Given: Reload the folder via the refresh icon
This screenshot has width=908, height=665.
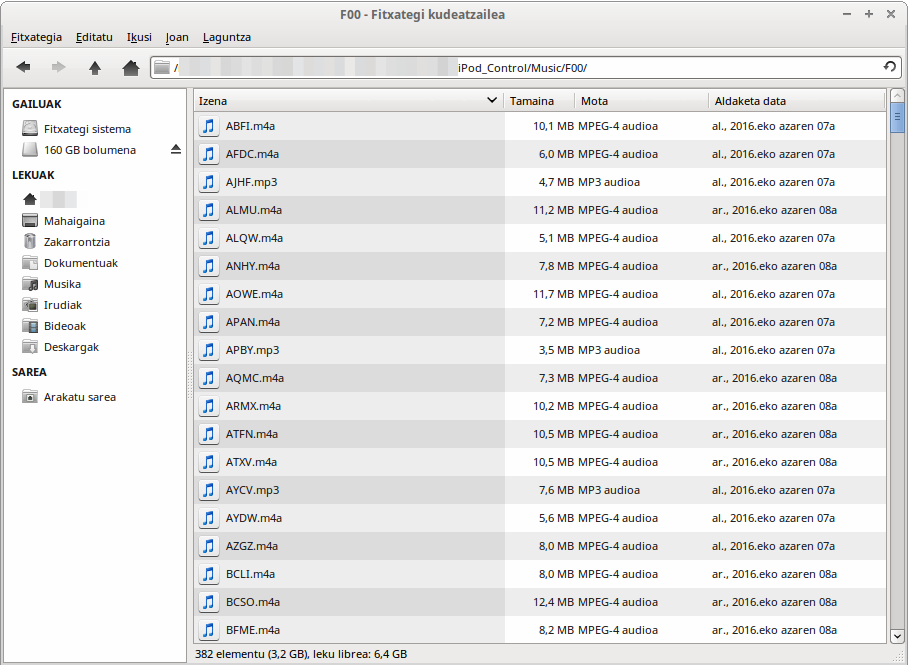Looking at the screenshot, I should (x=889, y=67).
